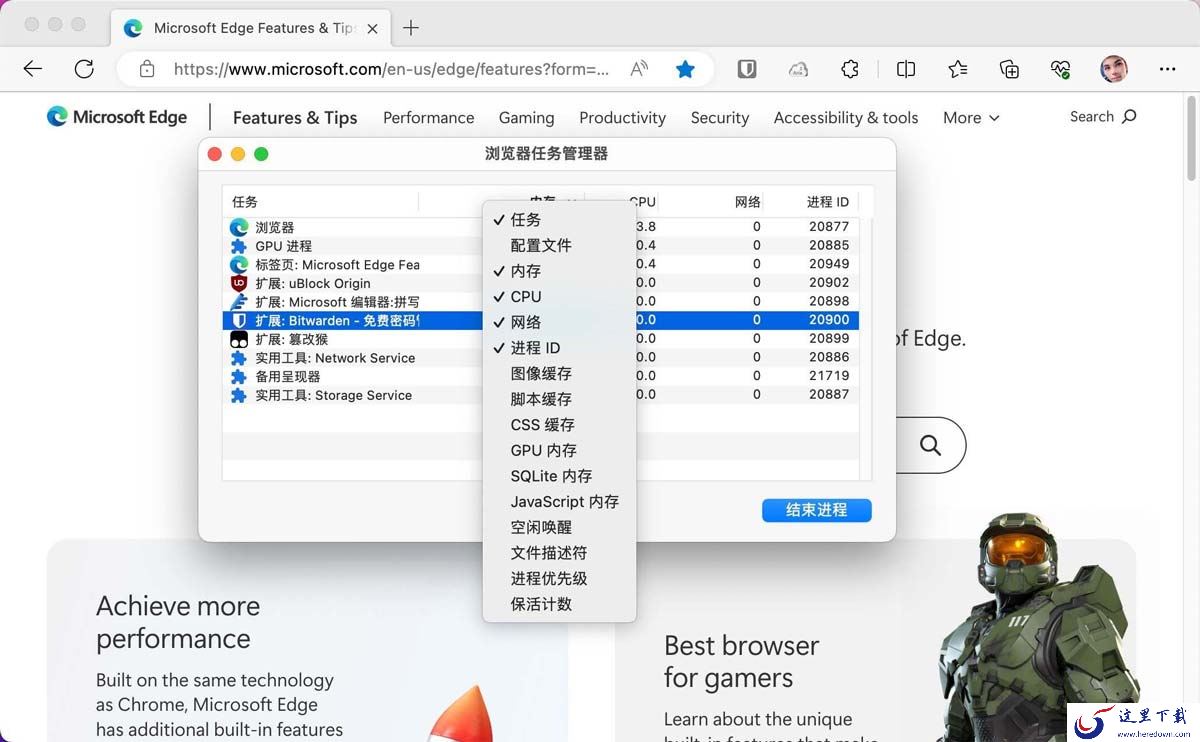This screenshot has width=1200, height=742.
Task: Open the Productivity navigation link
Action: click(x=622, y=117)
